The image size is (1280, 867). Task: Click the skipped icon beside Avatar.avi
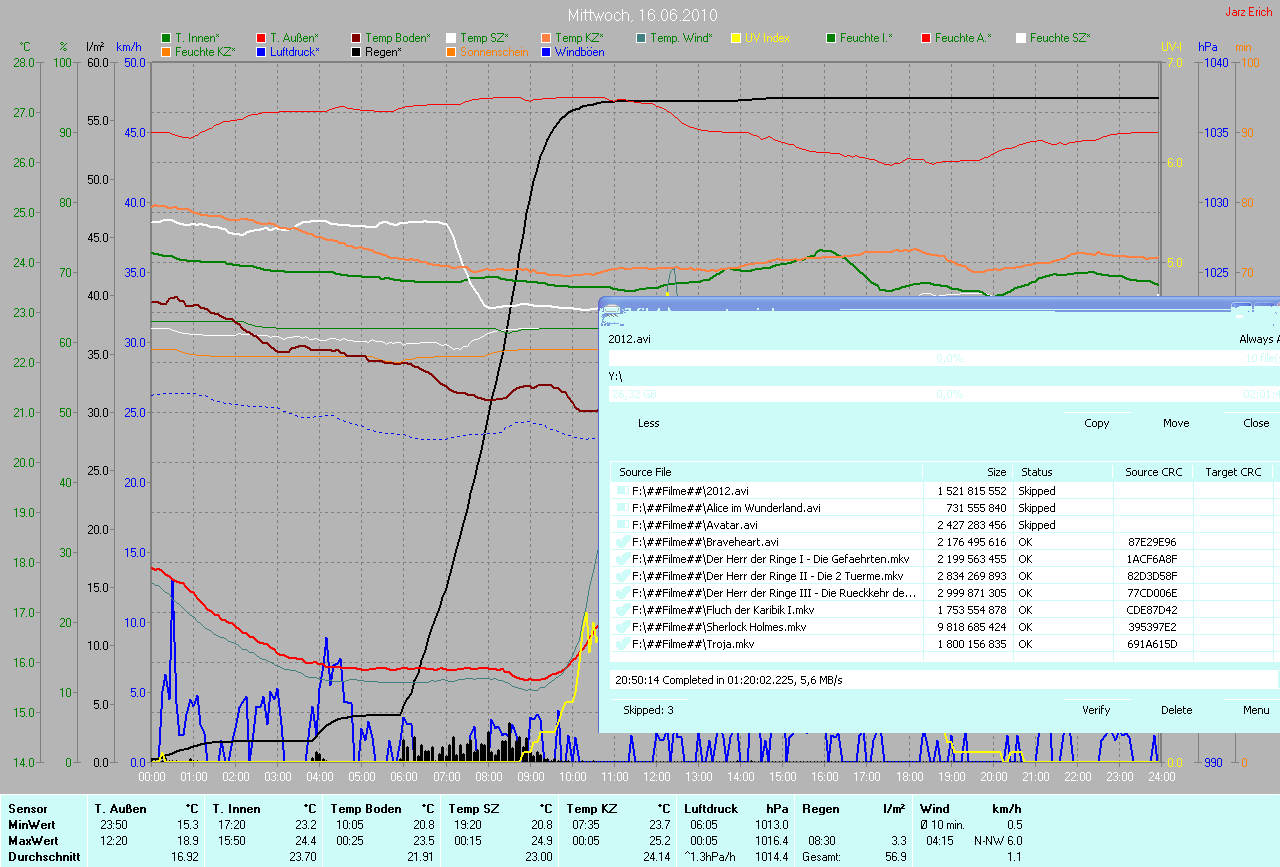pos(623,525)
